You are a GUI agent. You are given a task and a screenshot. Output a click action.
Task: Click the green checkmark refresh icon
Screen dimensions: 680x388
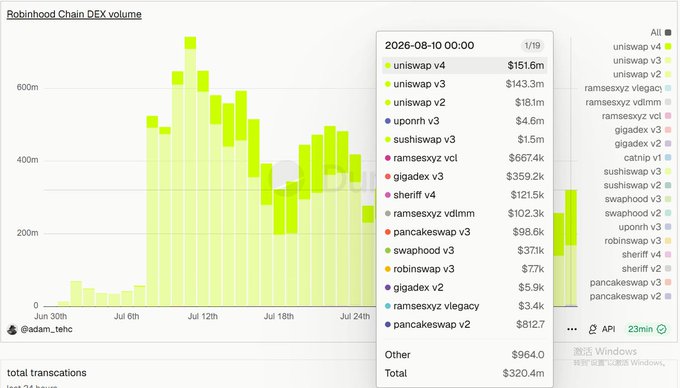661,329
